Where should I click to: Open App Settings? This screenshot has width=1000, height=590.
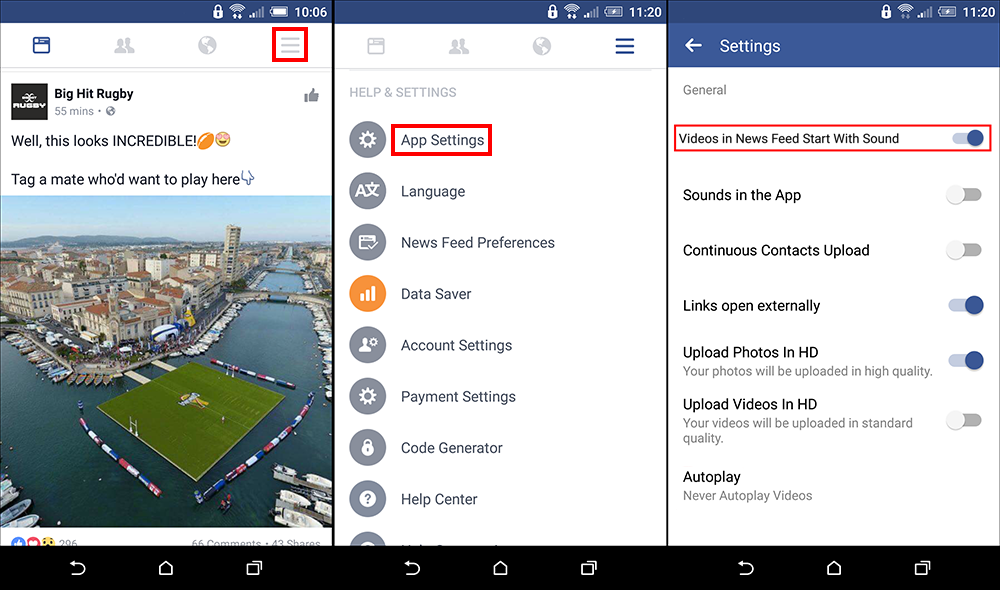tap(442, 140)
